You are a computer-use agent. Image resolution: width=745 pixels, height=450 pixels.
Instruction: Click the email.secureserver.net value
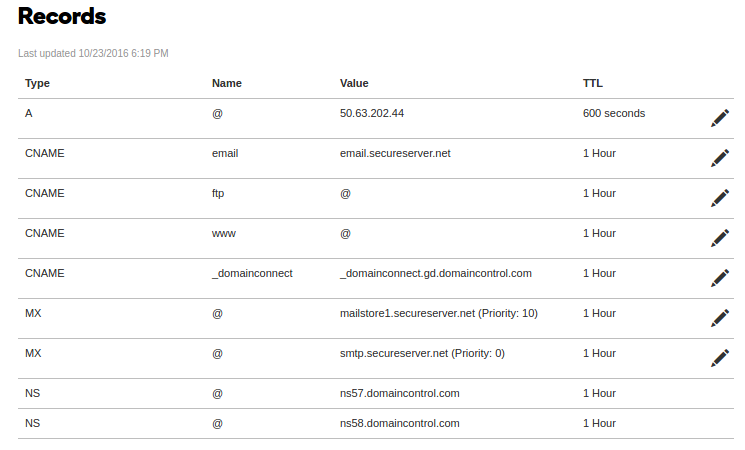click(395, 153)
